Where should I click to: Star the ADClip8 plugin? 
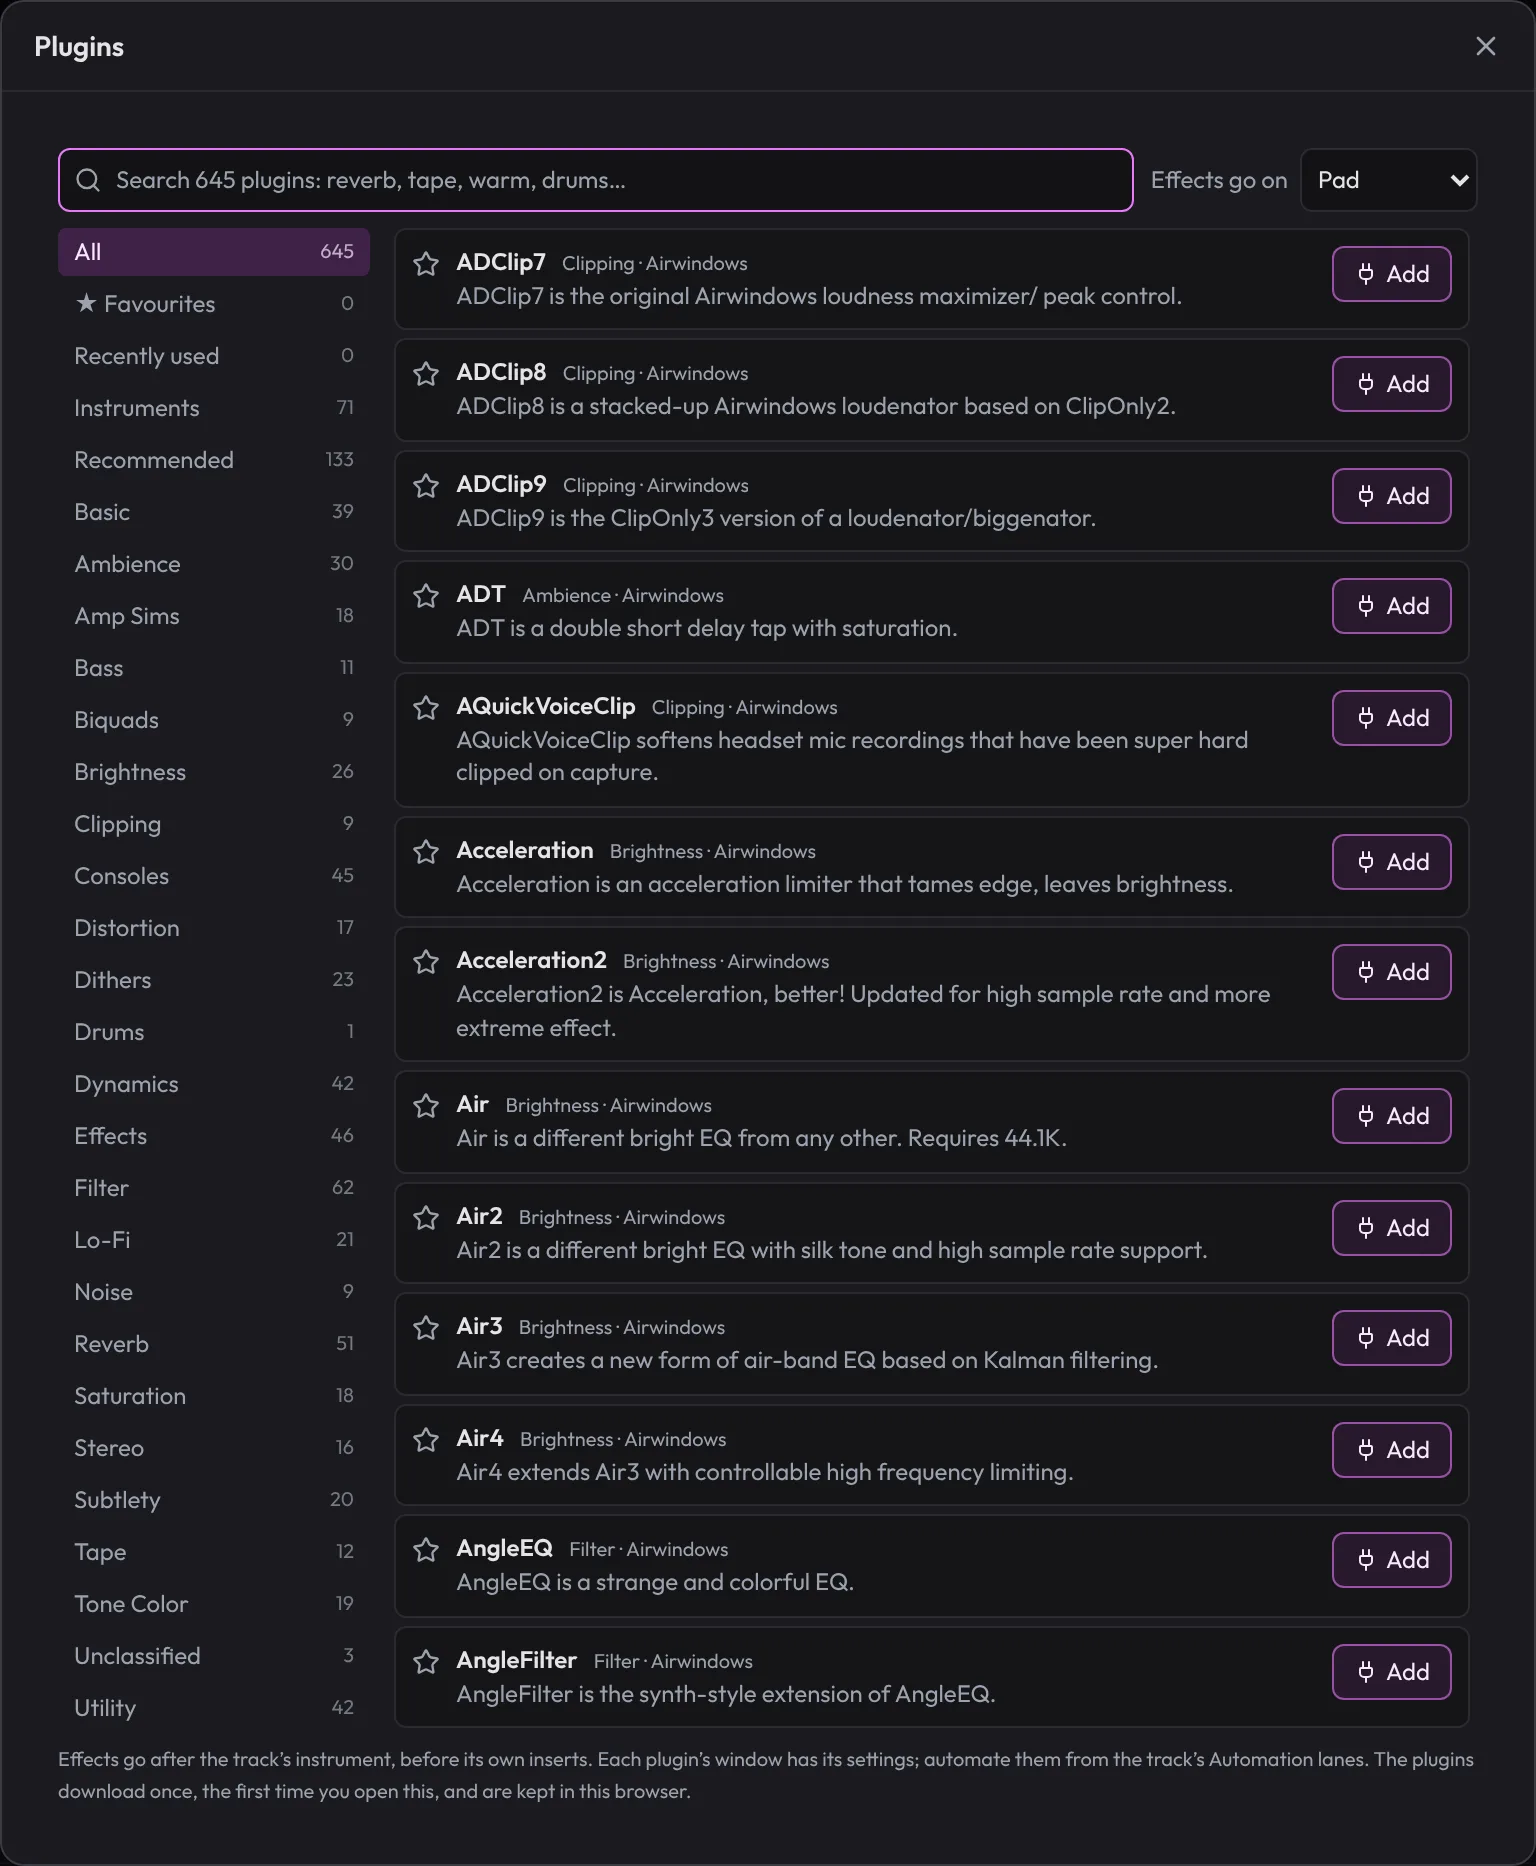click(x=426, y=374)
